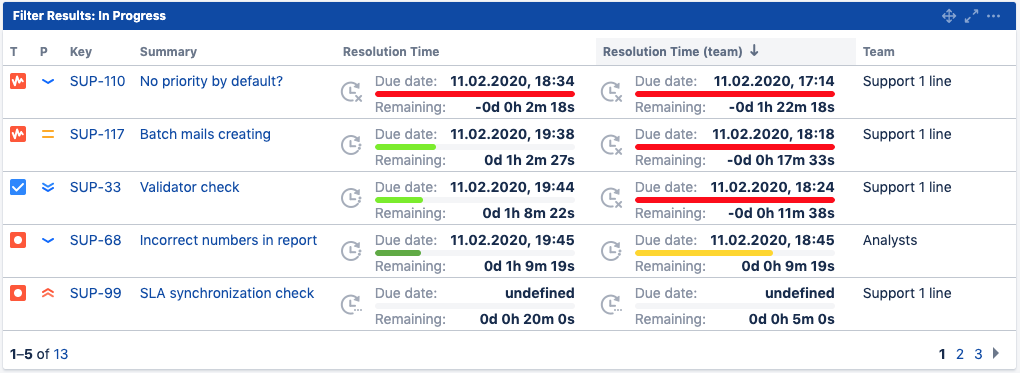Click the lowest priority icon for SUP-33
This screenshot has height=373, width=1020.
coord(47,187)
